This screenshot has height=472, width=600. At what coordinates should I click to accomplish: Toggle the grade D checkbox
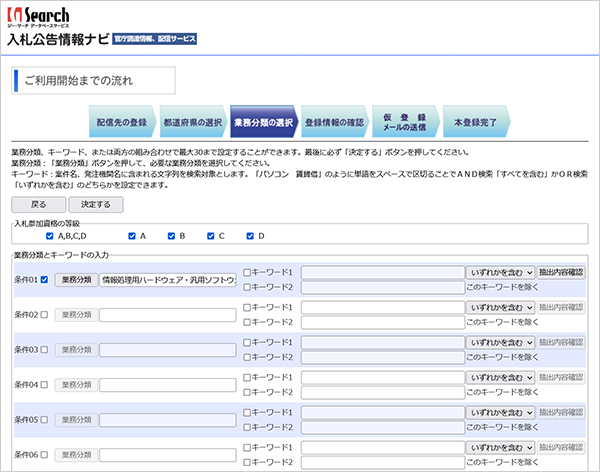[x=250, y=236]
